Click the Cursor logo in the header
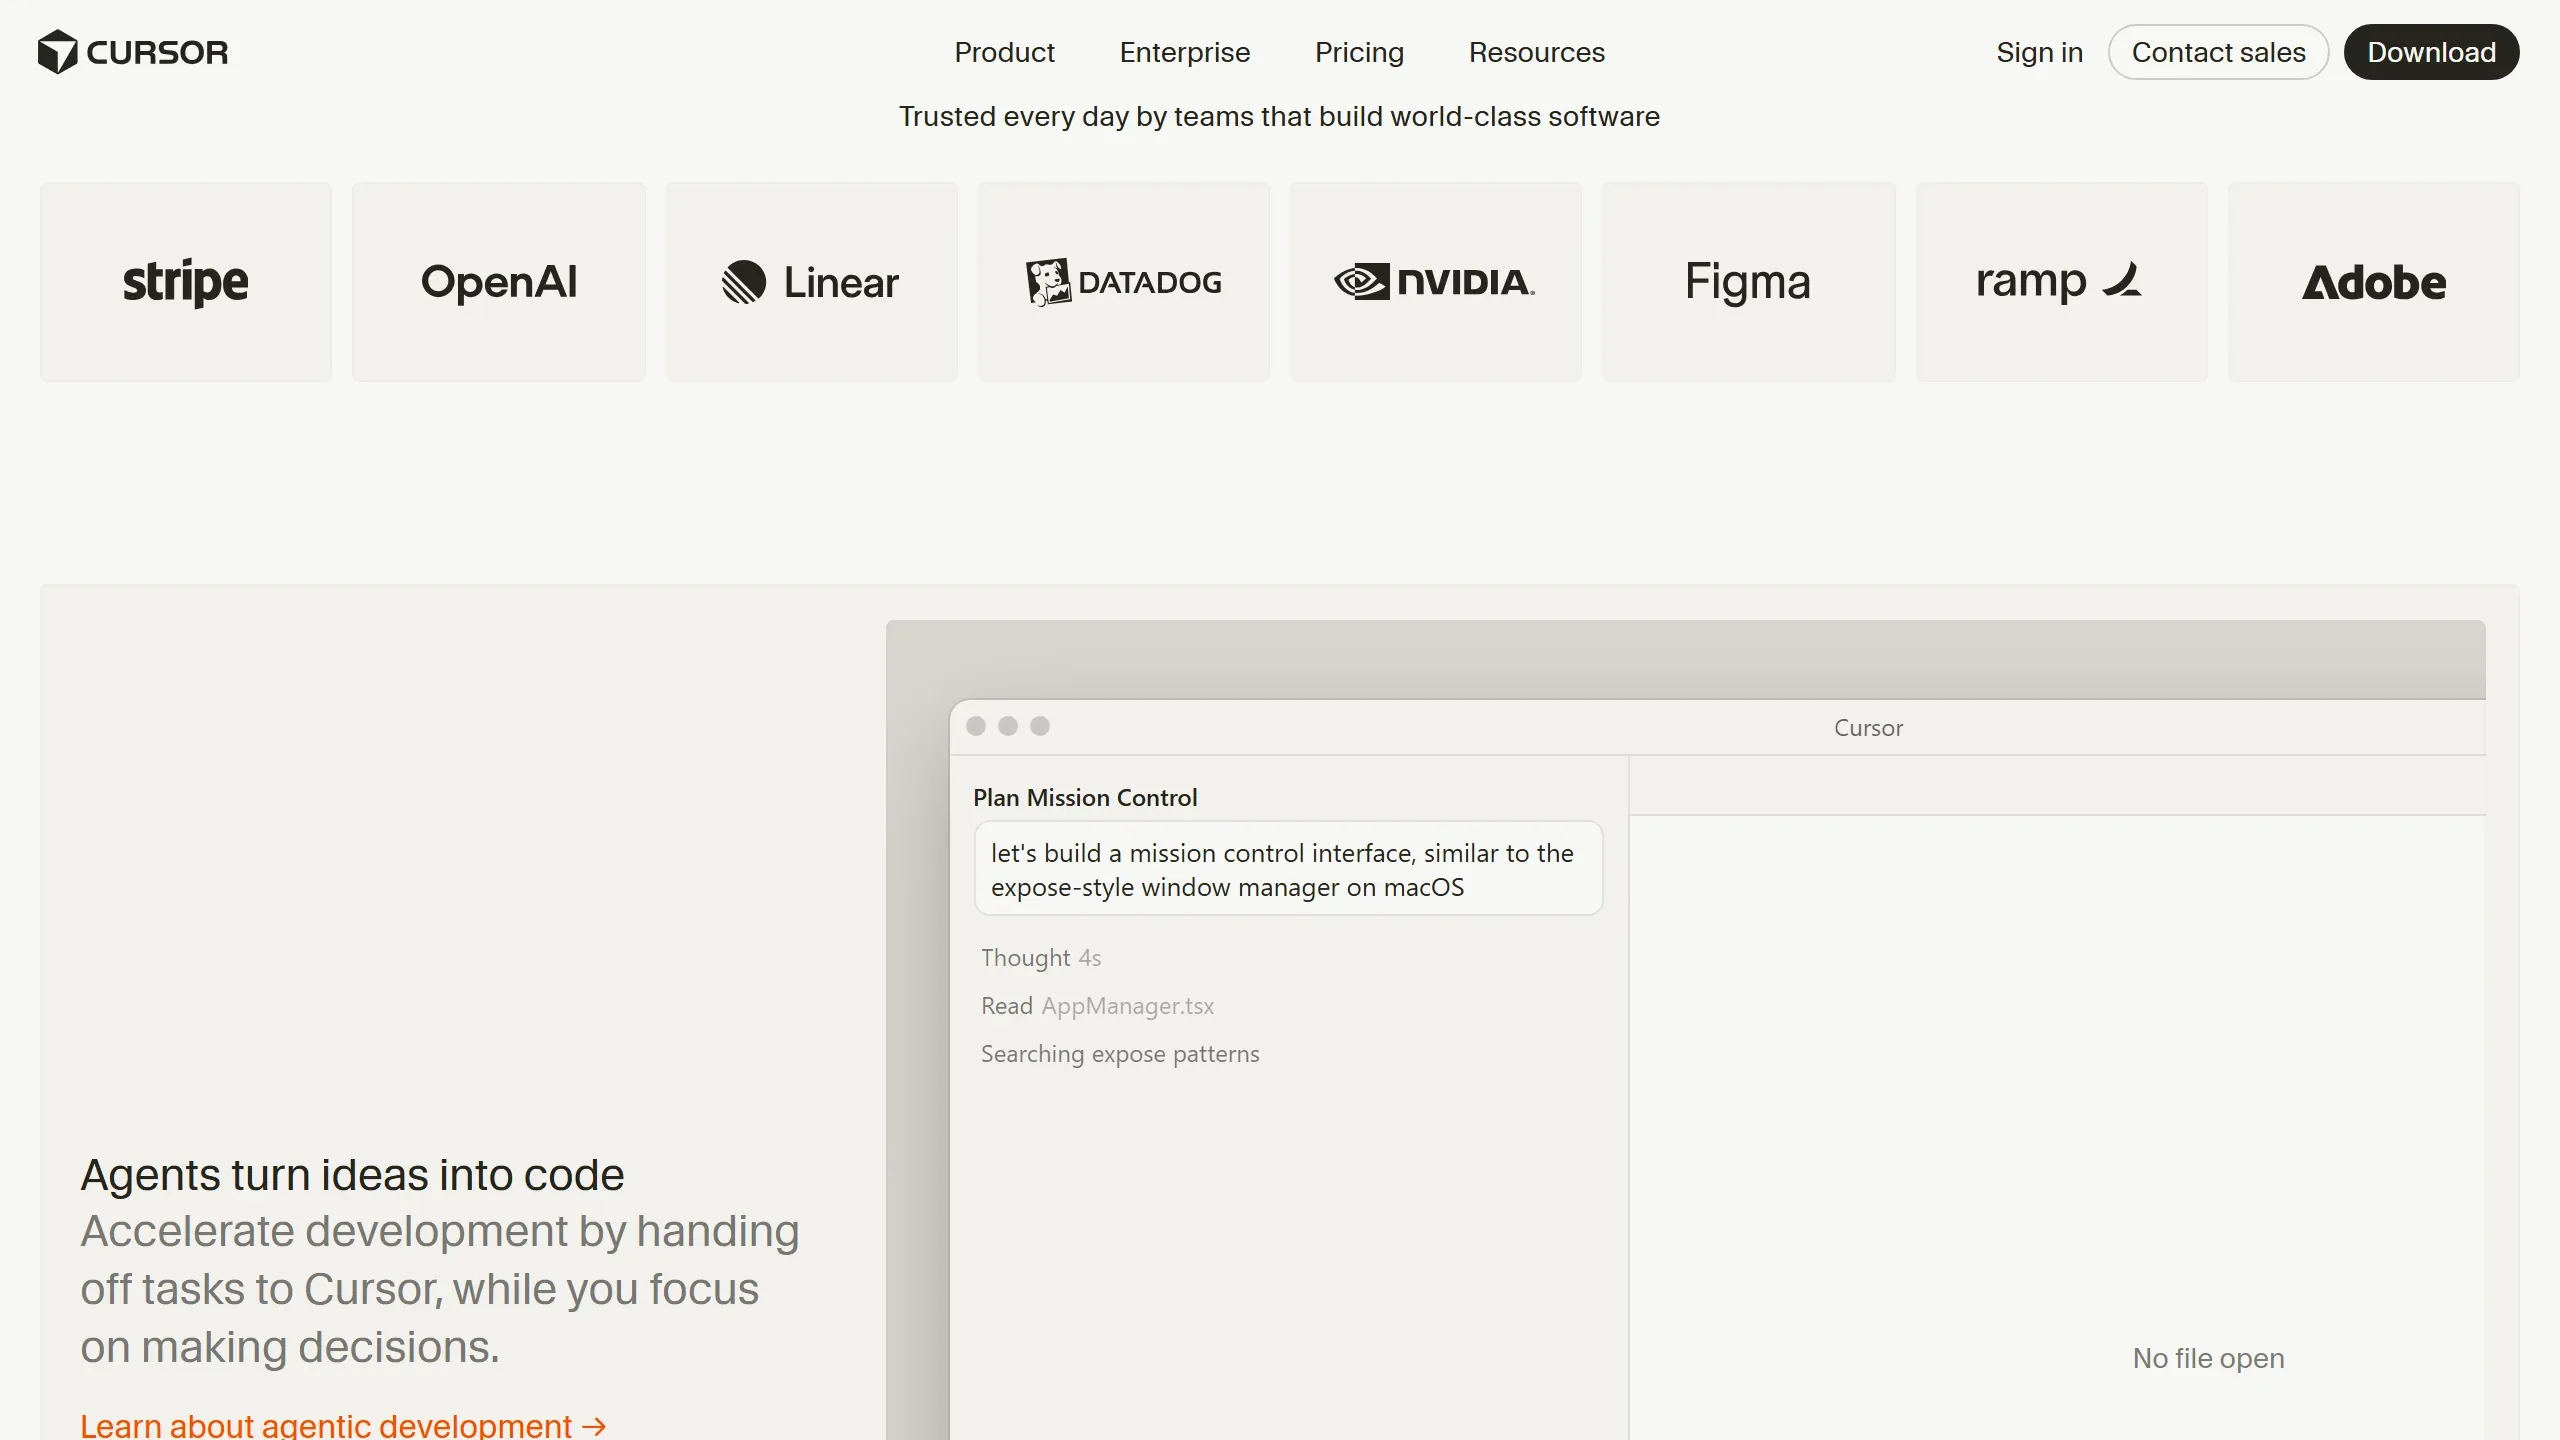Image resolution: width=2560 pixels, height=1440 pixels. 133,52
